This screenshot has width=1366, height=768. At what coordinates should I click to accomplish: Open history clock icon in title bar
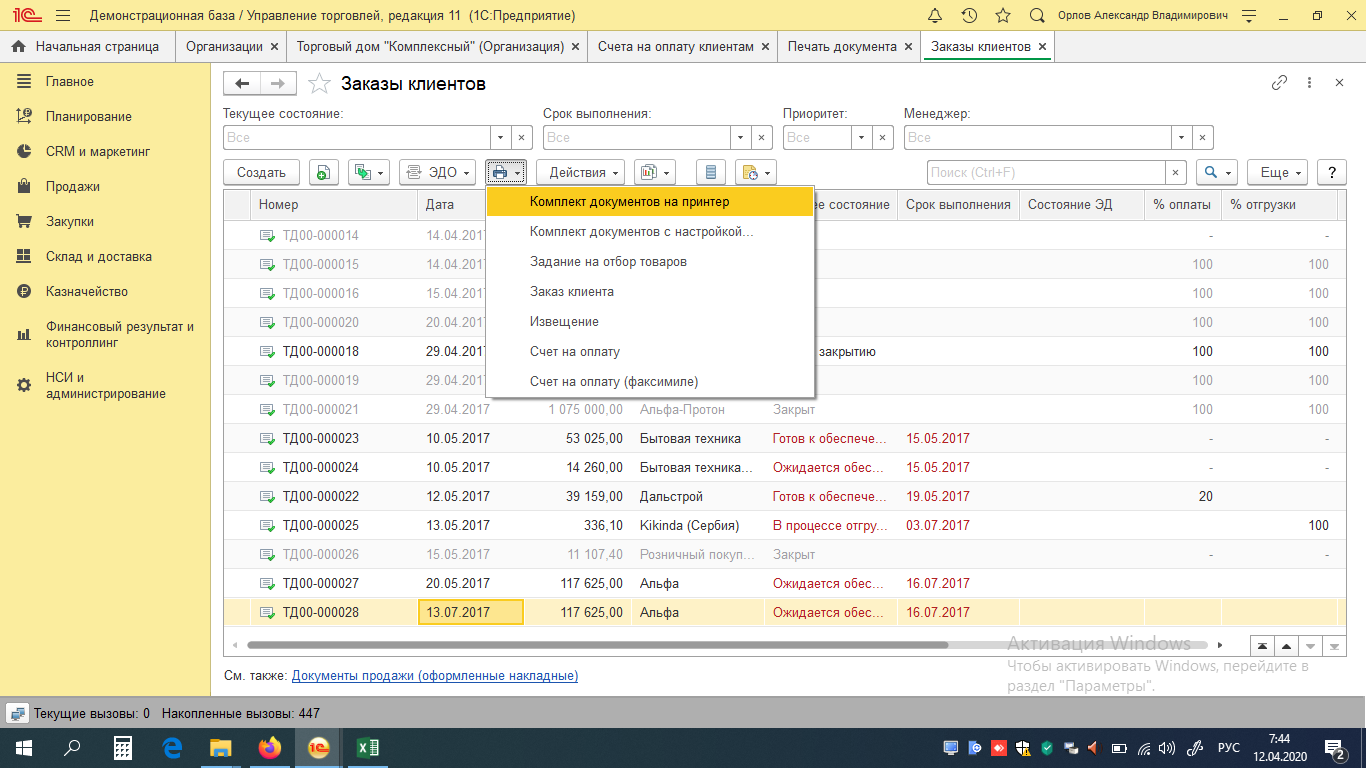click(x=969, y=16)
